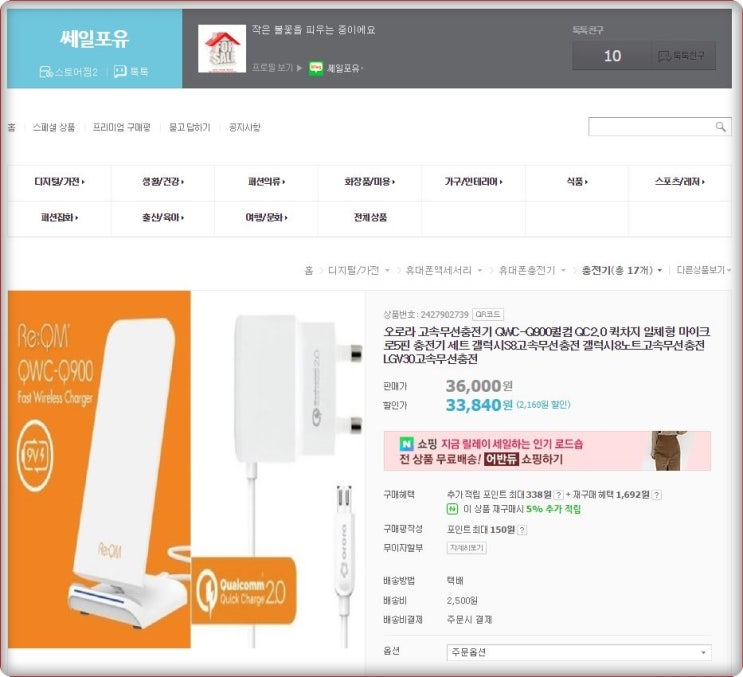Image resolution: width=743 pixels, height=677 pixels.
Task: Click 5% 추가 적립 green text
Action: 553,509
